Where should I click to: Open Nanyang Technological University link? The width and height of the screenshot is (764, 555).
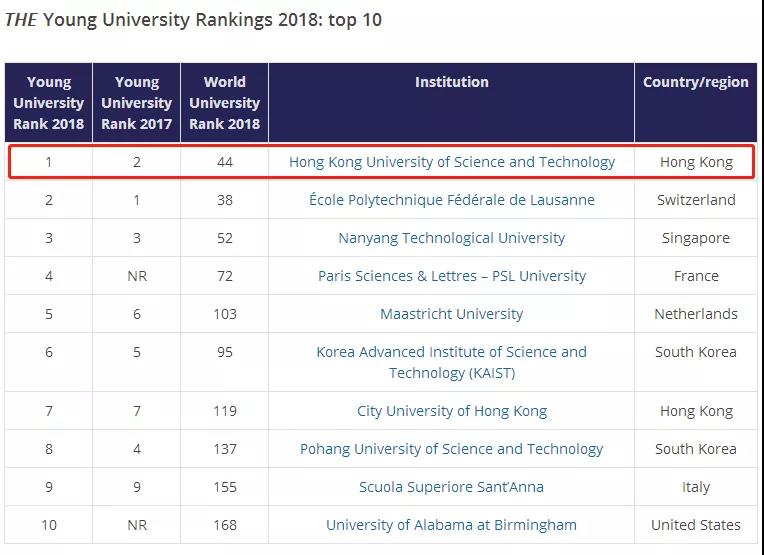coord(452,238)
